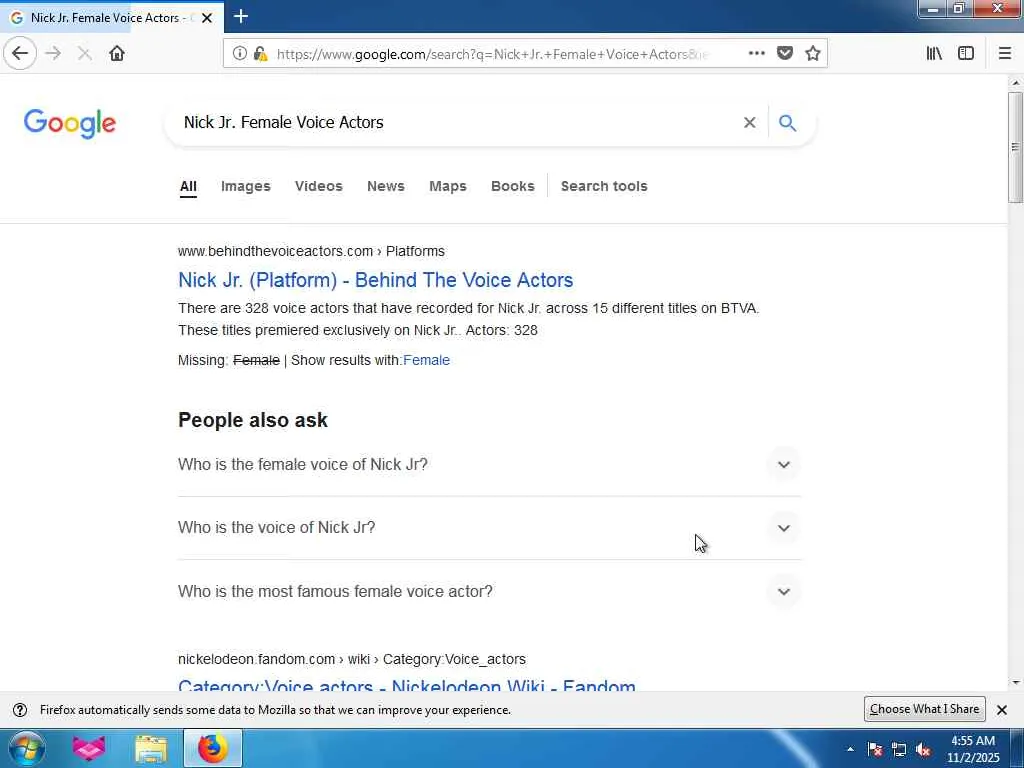This screenshot has height=768, width=1024.
Task: Switch to the Books tab
Action: [x=513, y=186]
